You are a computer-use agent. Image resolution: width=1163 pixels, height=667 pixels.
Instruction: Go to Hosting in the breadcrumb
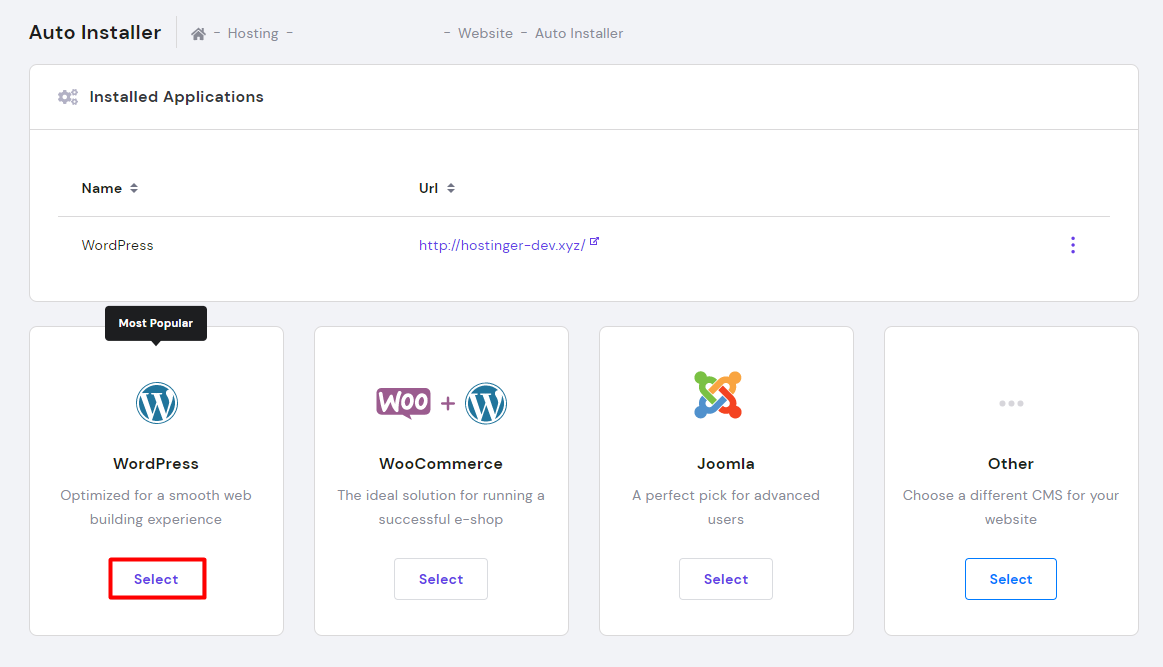(252, 34)
